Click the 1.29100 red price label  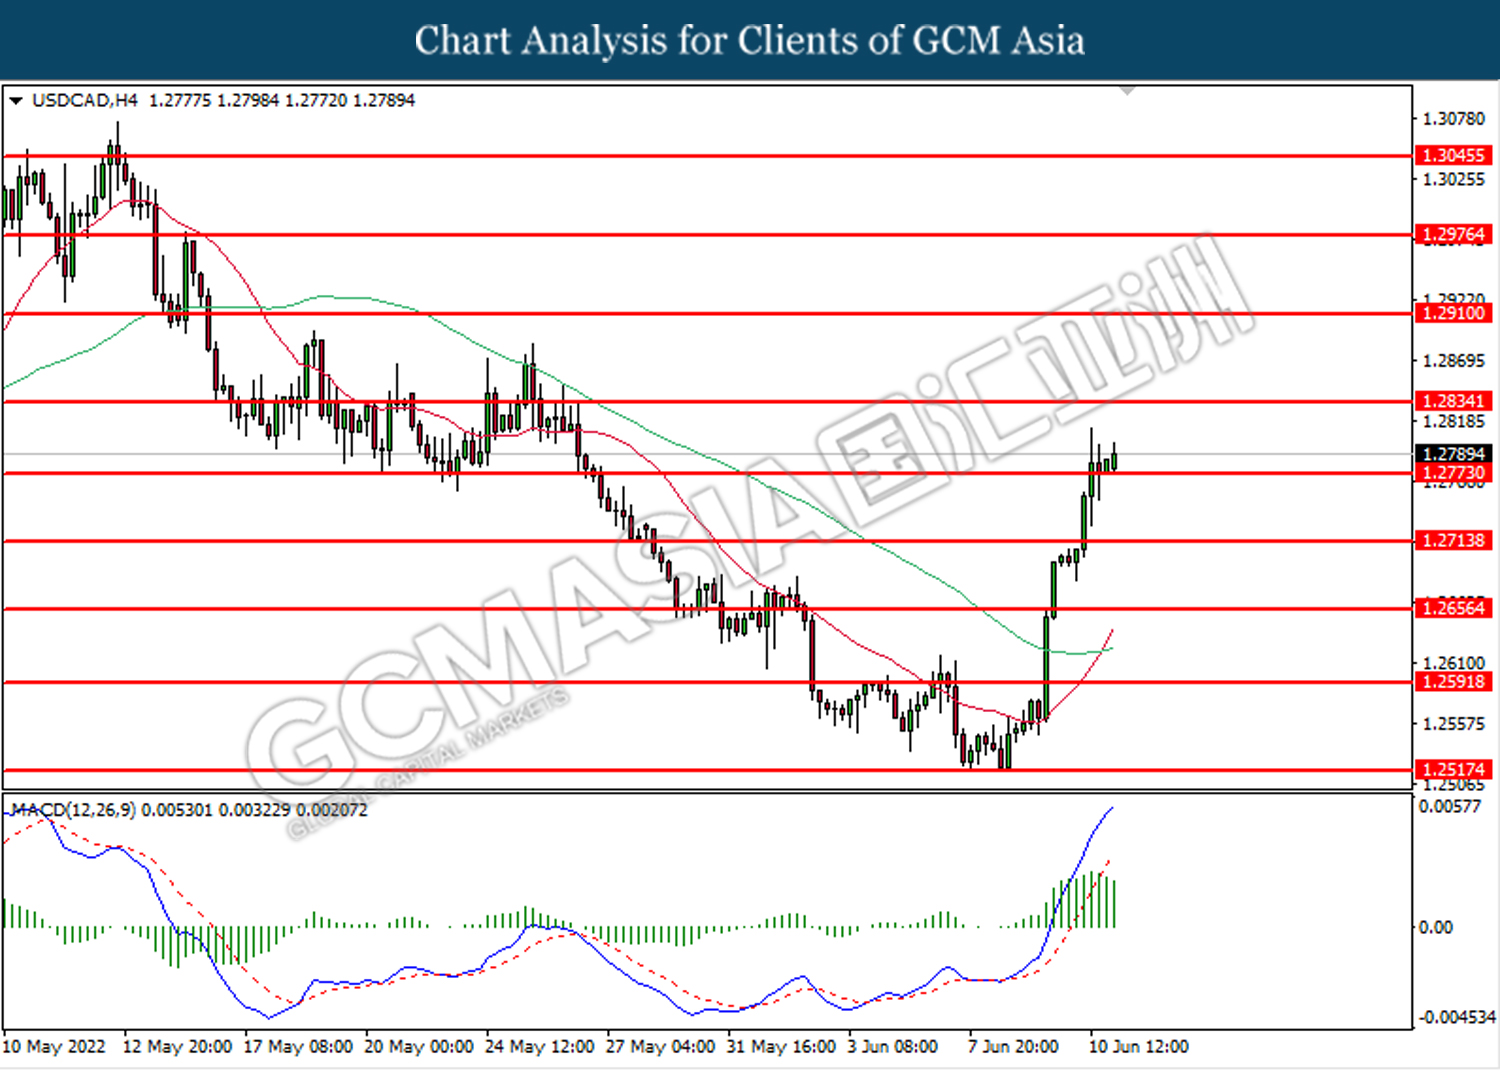(x=1453, y=313)
